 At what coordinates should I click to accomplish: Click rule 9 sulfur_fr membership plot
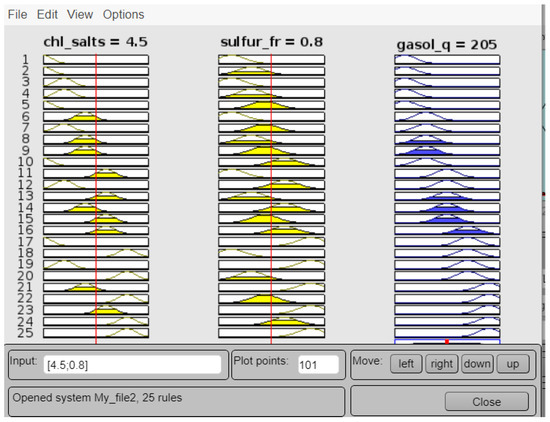tap(271, 151)
